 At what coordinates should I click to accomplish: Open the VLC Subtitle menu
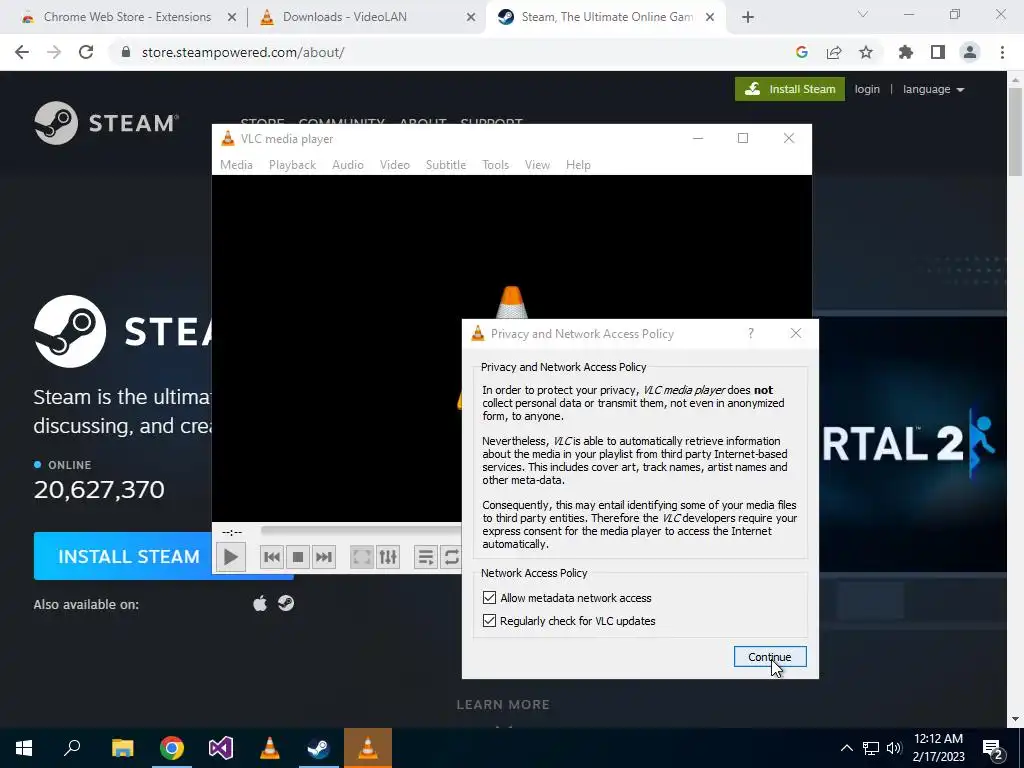[446, 165]
